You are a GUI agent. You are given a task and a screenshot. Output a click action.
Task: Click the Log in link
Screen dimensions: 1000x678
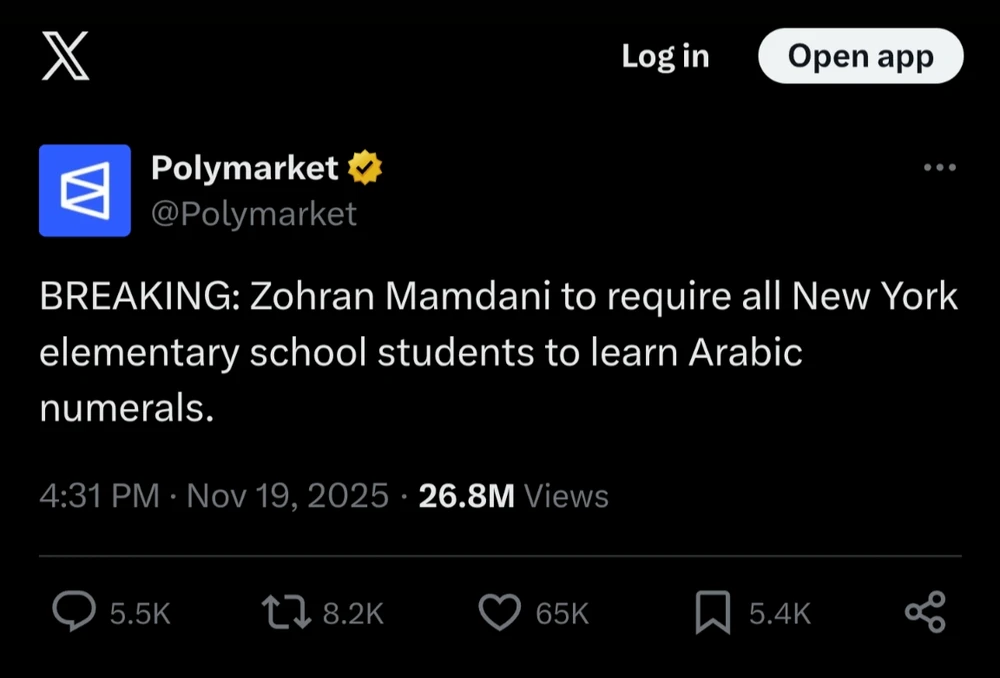point(665,56)
